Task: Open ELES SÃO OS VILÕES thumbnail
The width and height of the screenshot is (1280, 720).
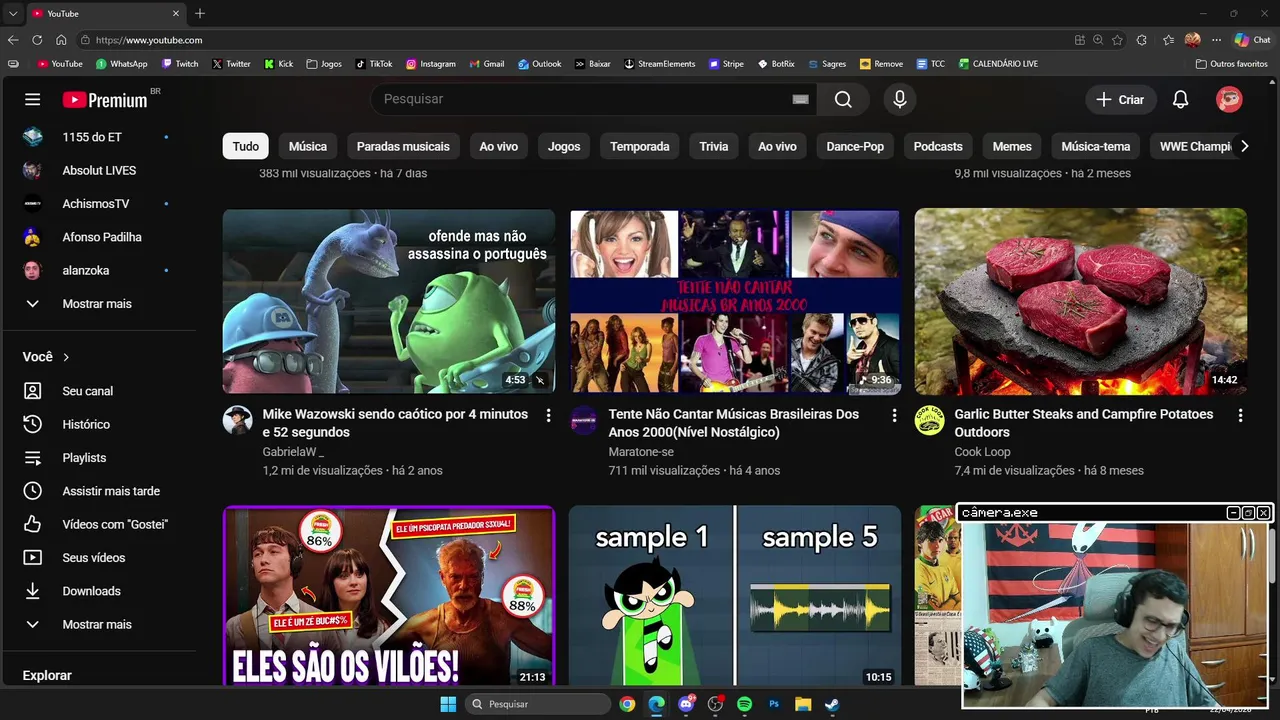Action: [389, 596]
